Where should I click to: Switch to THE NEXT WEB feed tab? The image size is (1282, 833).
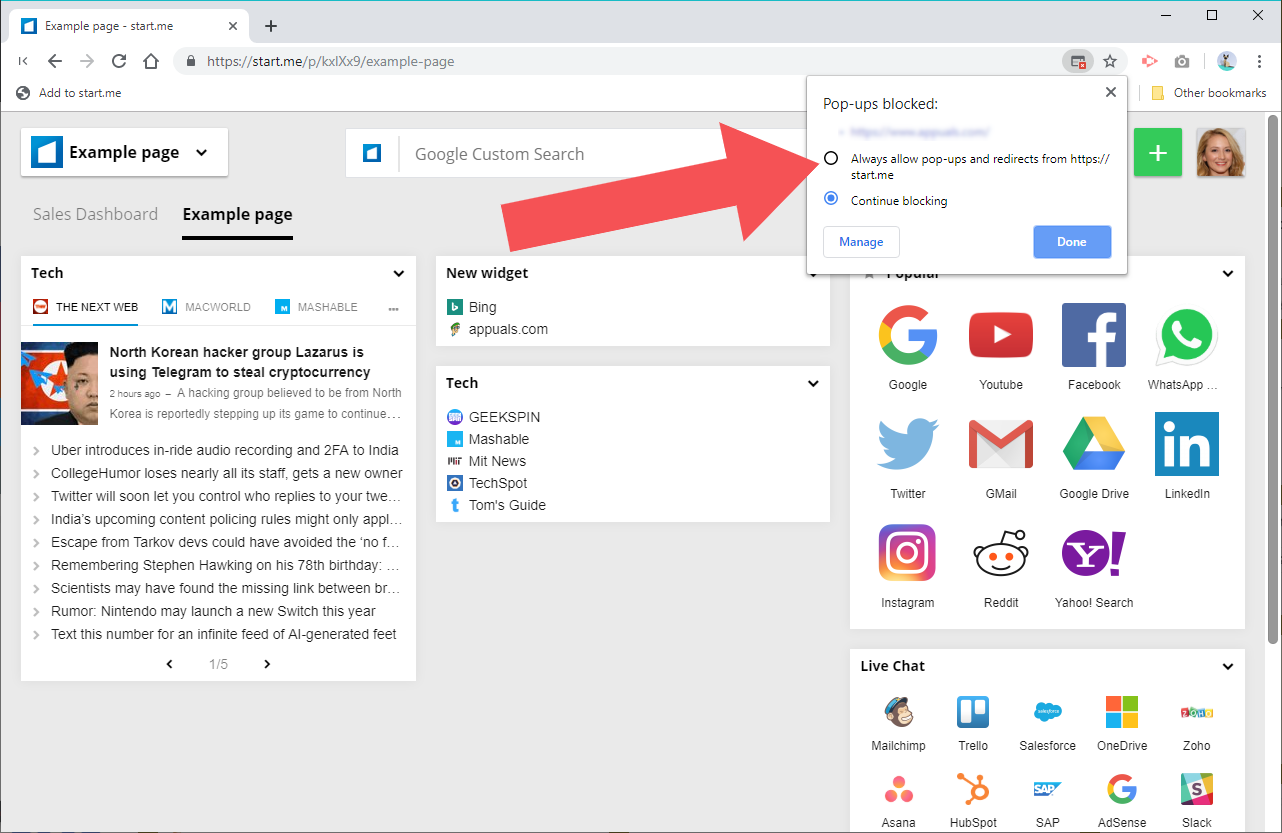pos(85,307)
